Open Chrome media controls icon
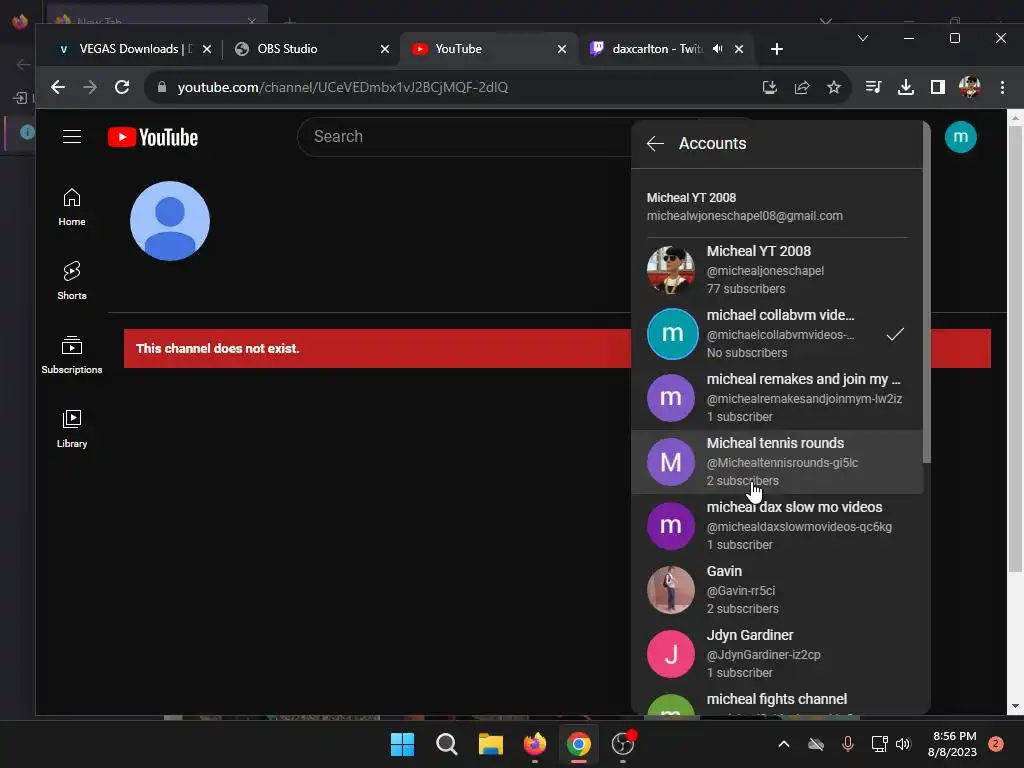The width and height of the screenshot is (1024, 768). tap(873, 87)
